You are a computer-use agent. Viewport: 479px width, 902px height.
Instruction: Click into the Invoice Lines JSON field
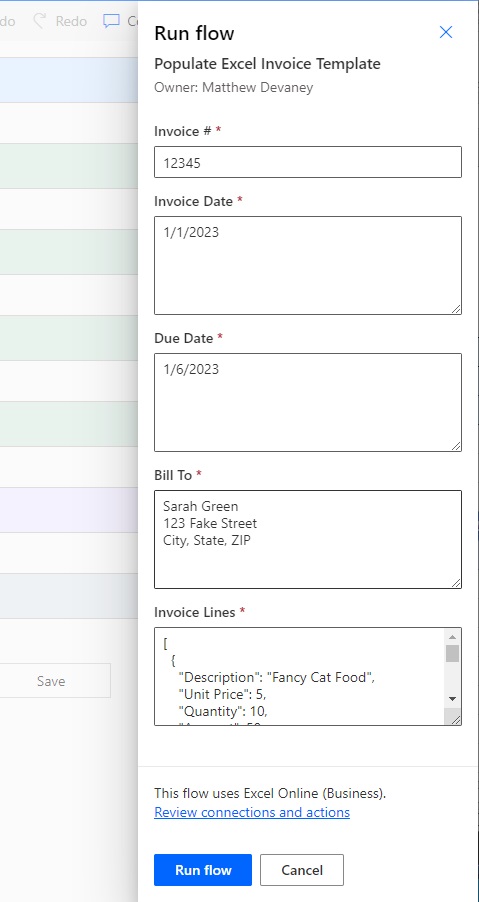tap(299, 676)
